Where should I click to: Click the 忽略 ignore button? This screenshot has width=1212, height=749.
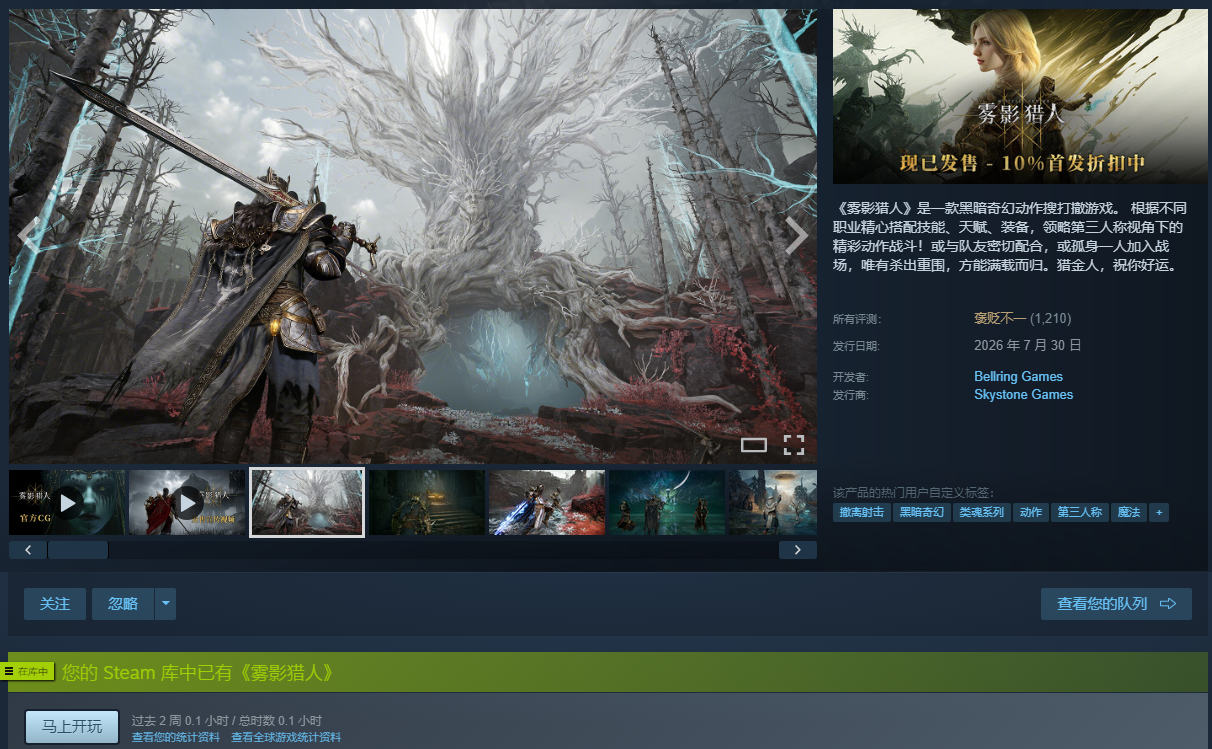tap(123, 604)
